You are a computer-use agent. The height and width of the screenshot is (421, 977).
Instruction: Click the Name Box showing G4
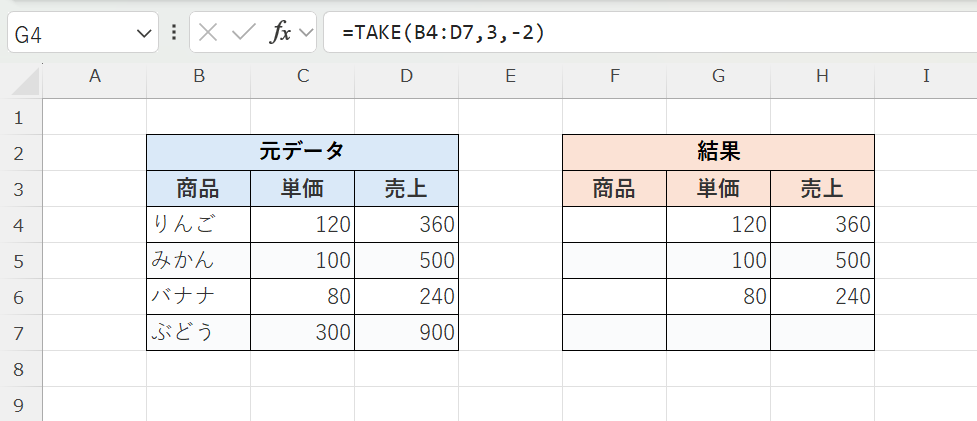point(70,33)
